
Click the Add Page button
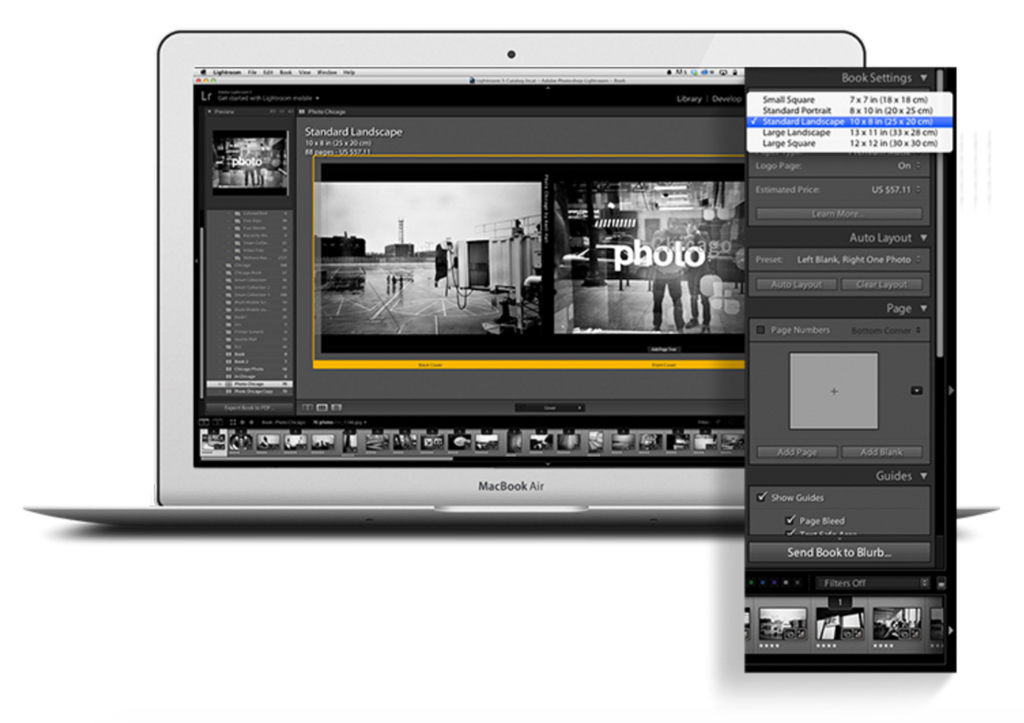pyautogui.click(x=797, y=452)
